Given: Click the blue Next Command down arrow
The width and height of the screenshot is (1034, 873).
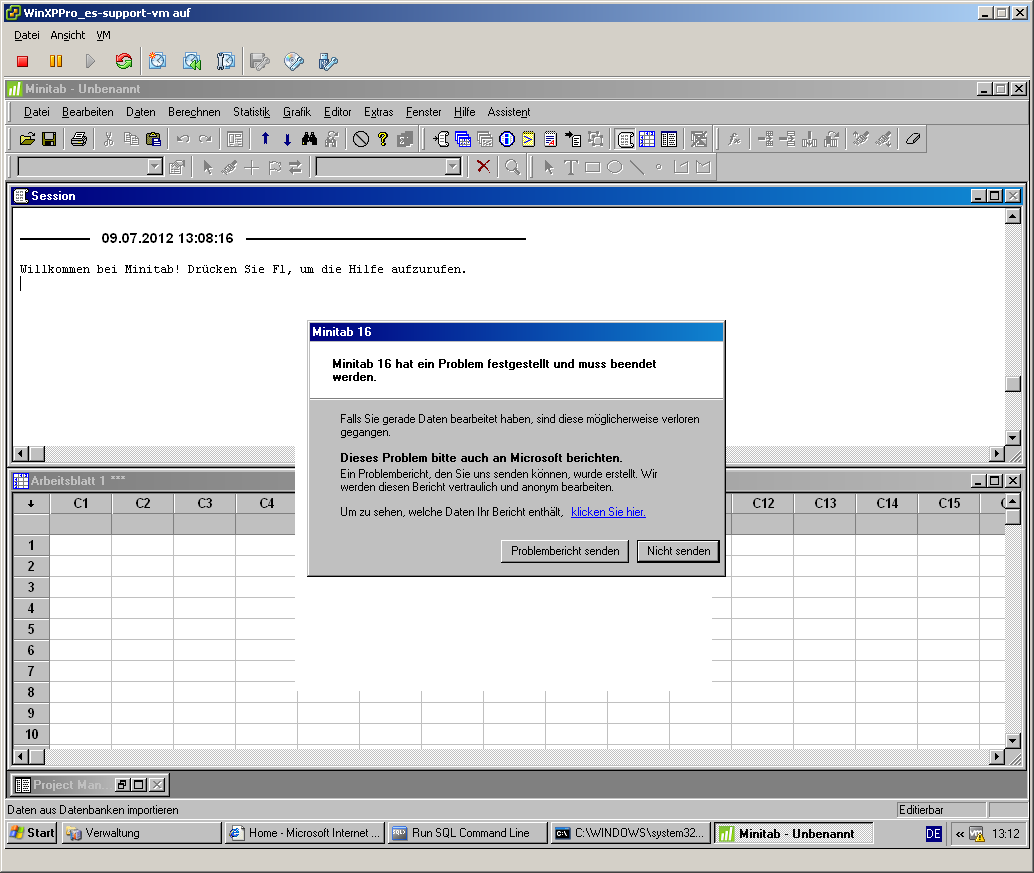Looking at the screenshot, I should pyautogui.click(x=288, y=139).
